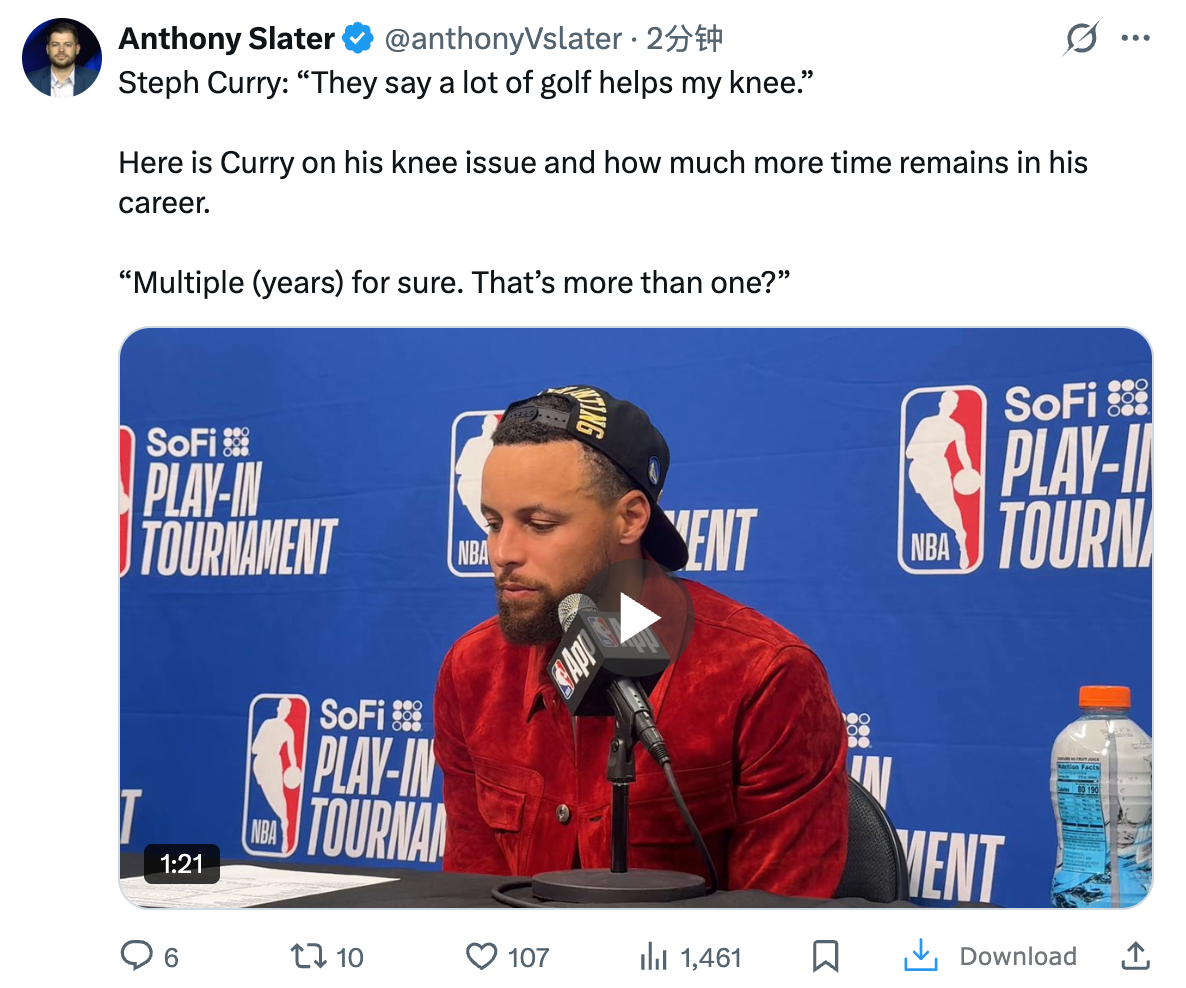
Task: Open the share upload-arrow menu
Action: (1135, 957)
